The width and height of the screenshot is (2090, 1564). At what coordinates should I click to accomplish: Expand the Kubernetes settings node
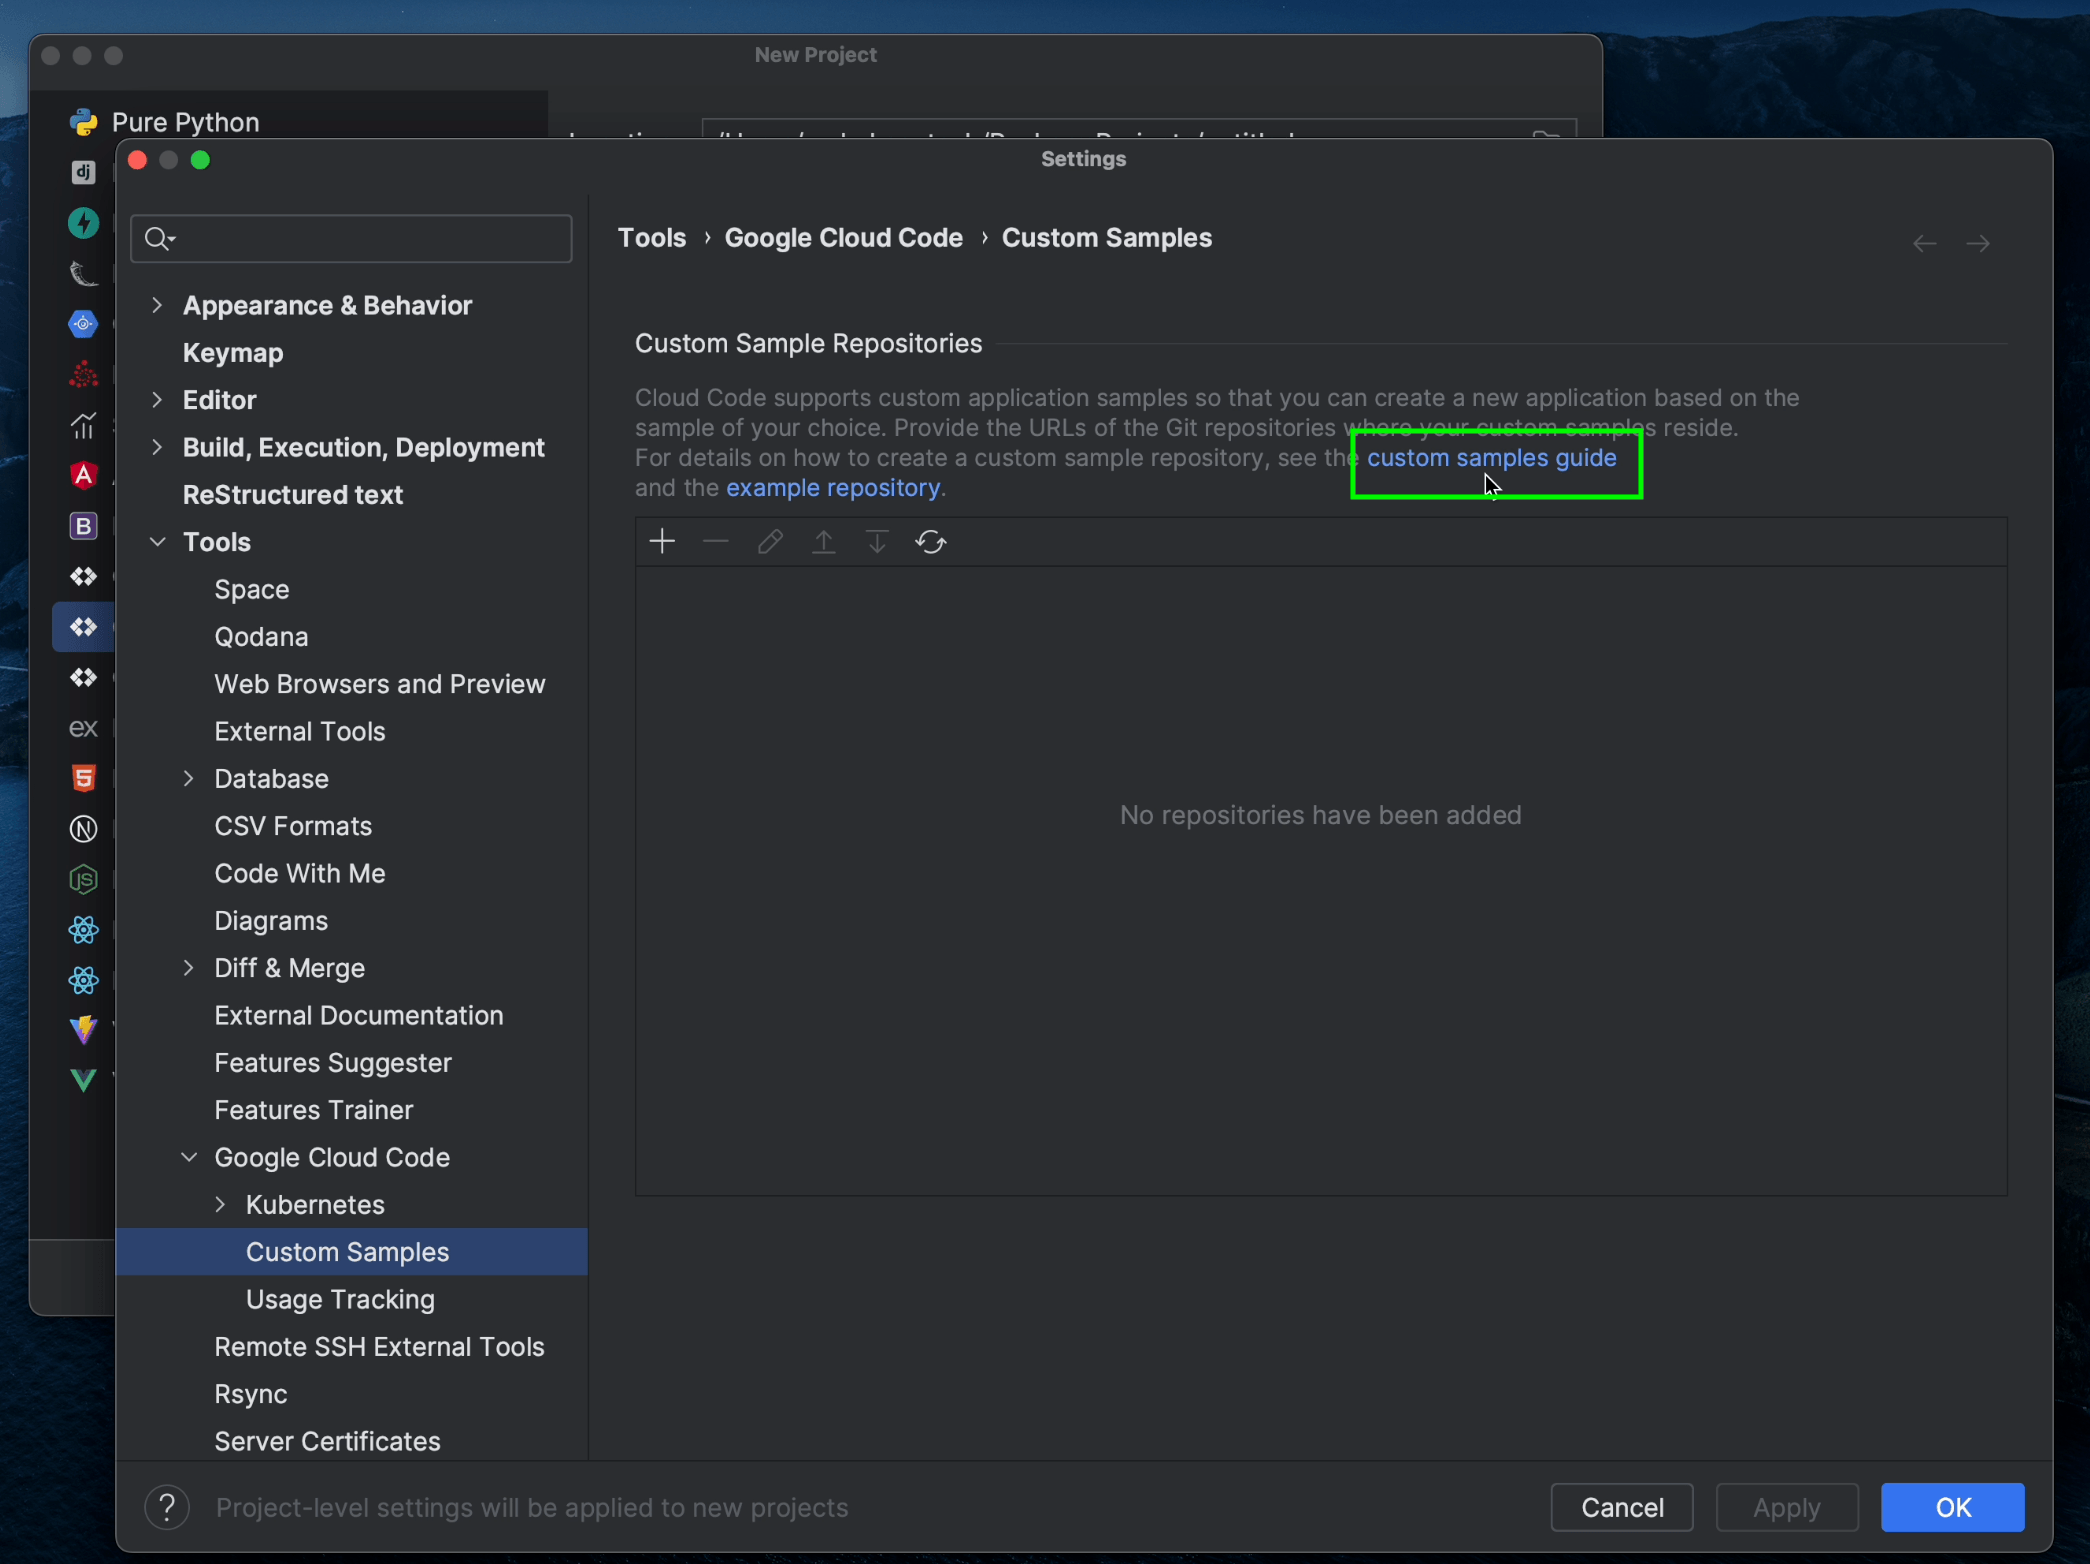[220, 1205]
